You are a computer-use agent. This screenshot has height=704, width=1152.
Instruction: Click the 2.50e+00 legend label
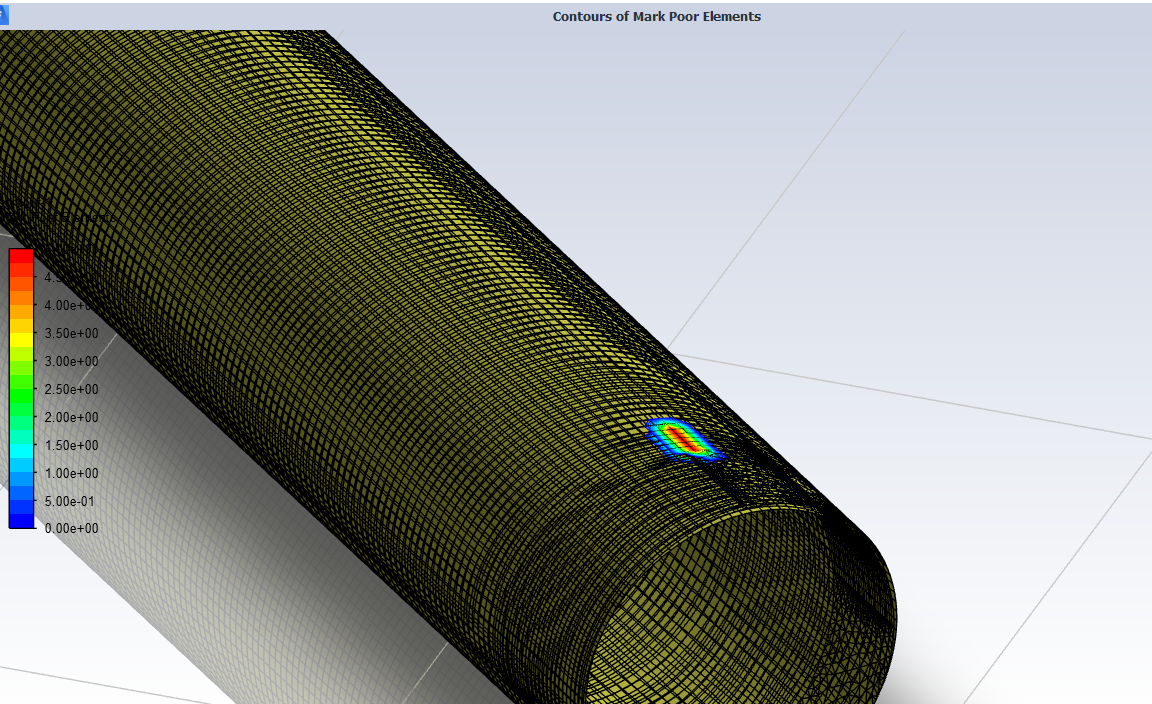coord(71,389)
